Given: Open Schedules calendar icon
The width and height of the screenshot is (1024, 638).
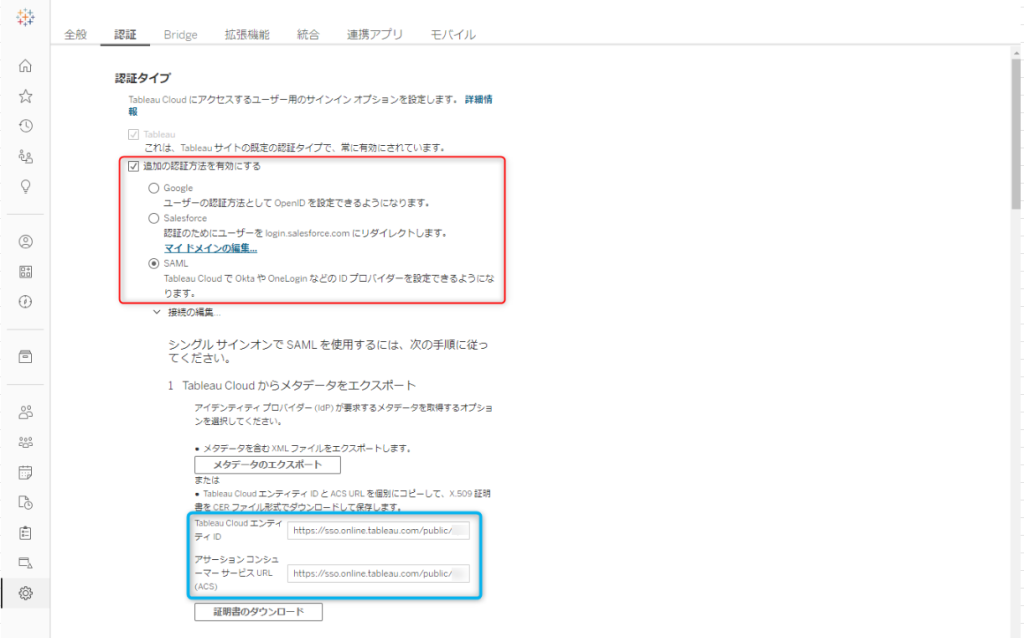Looking at the screenshot, I should [25, 472].
